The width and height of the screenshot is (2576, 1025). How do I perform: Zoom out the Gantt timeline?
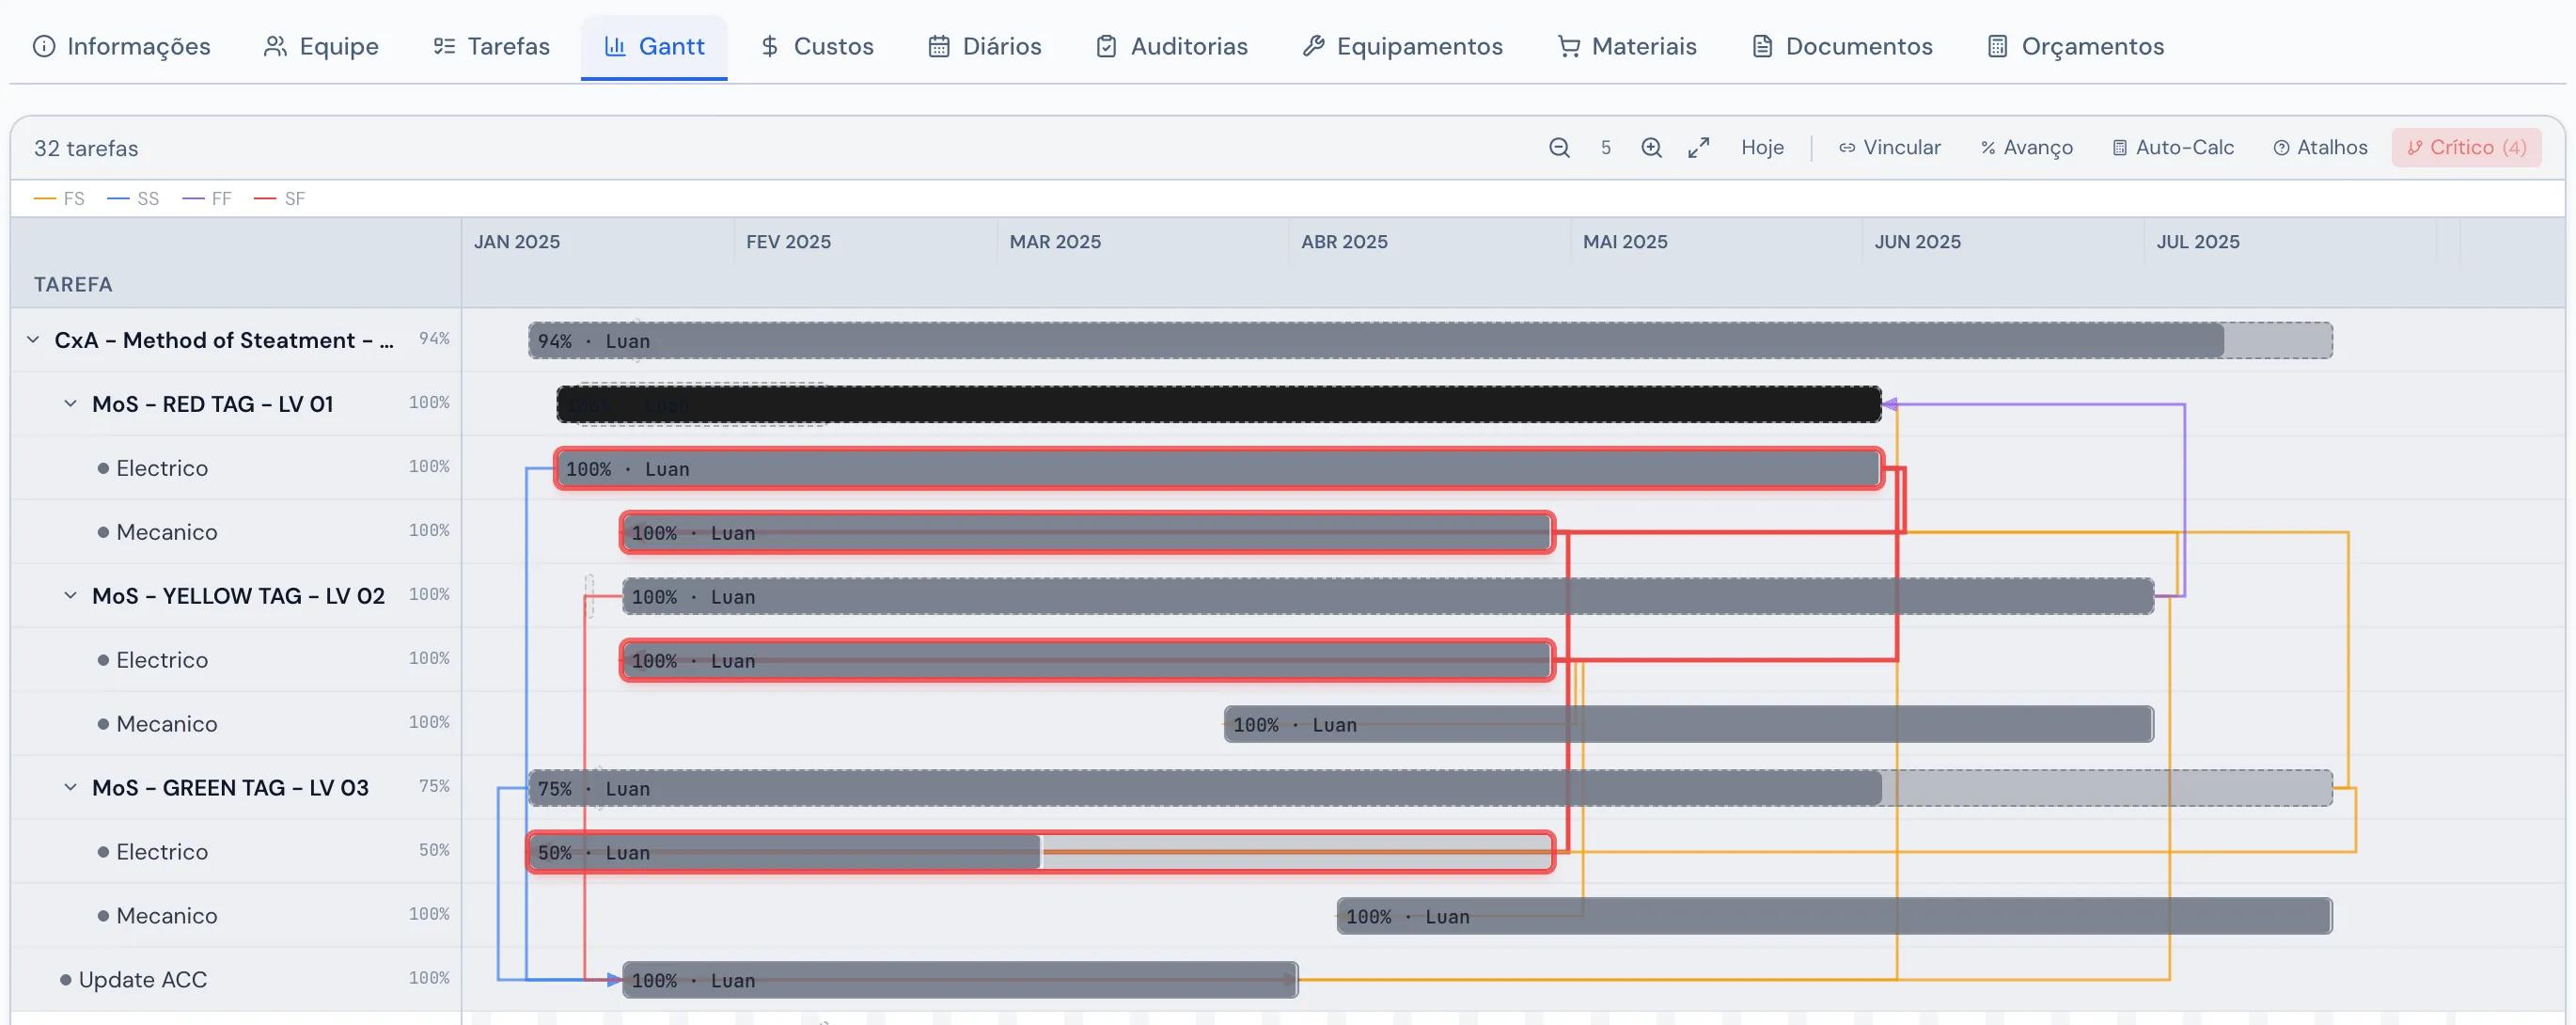1559,148
